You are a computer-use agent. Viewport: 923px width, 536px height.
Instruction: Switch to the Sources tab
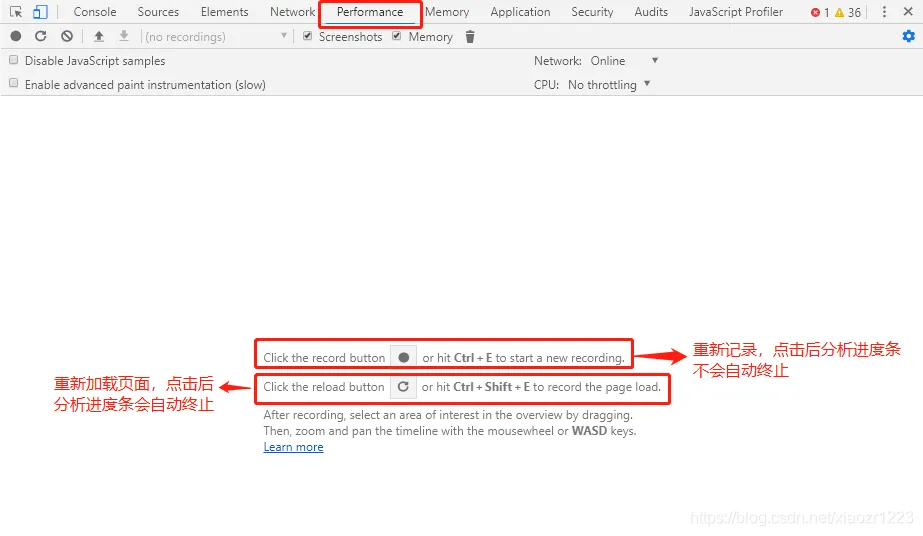click(x=158, y=12)
